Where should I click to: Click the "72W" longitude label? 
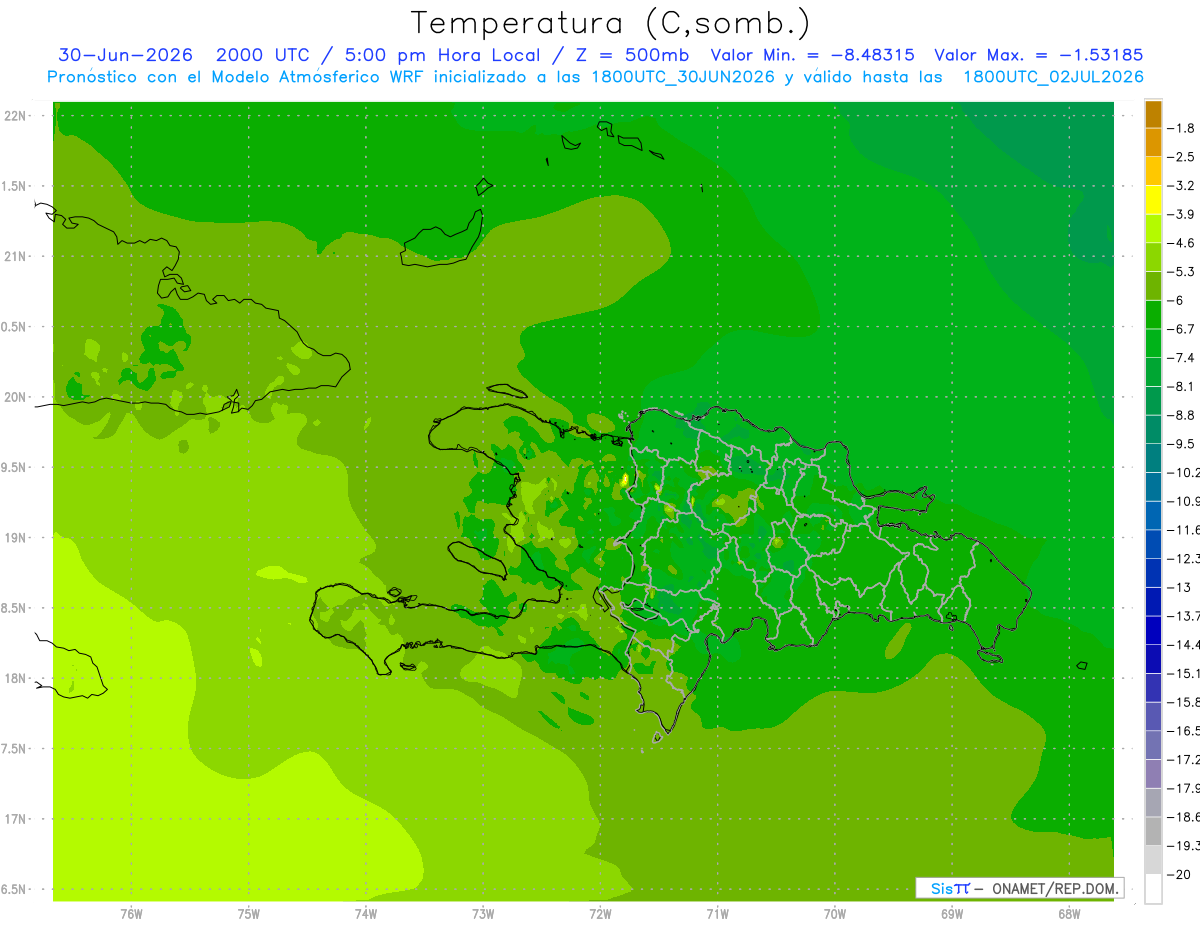pyautogui.click(x=600, y=914)
